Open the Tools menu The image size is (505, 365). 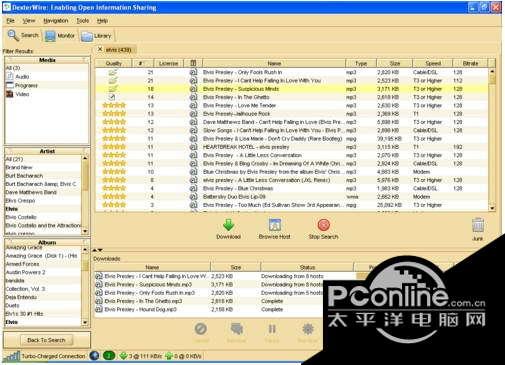82,21
